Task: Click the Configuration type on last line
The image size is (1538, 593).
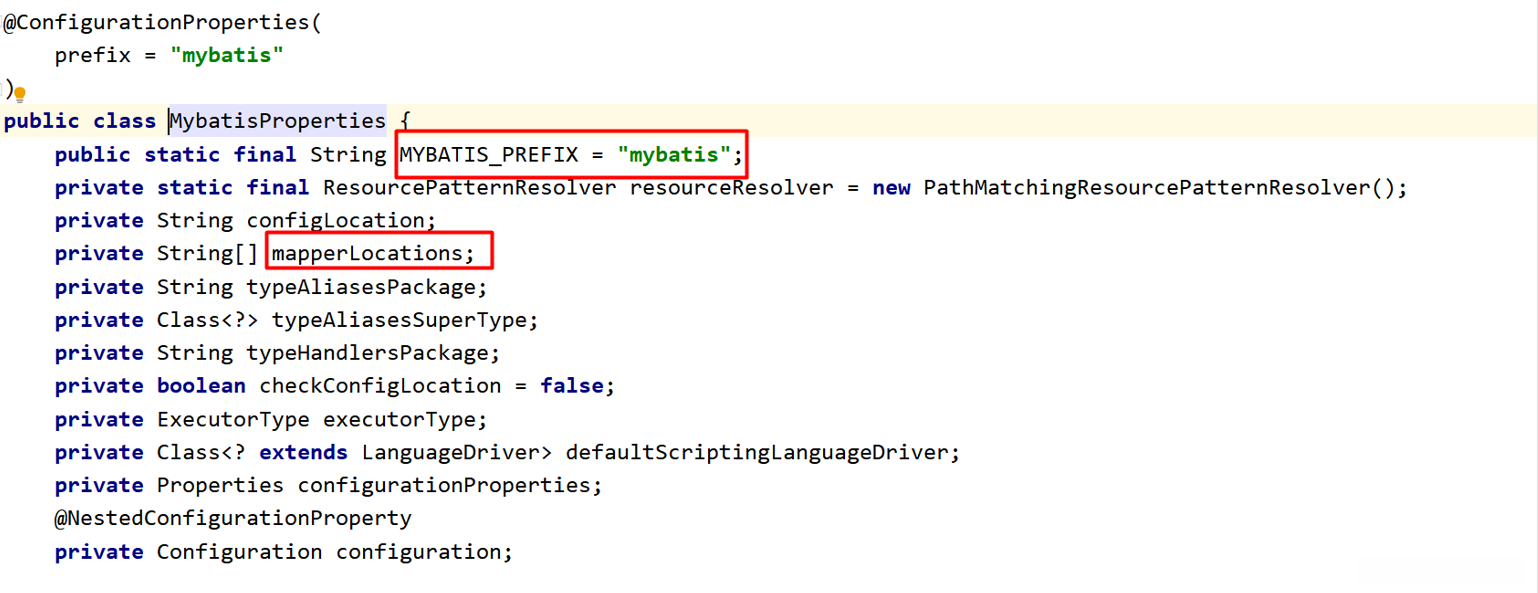Action: tap(239, 552)
